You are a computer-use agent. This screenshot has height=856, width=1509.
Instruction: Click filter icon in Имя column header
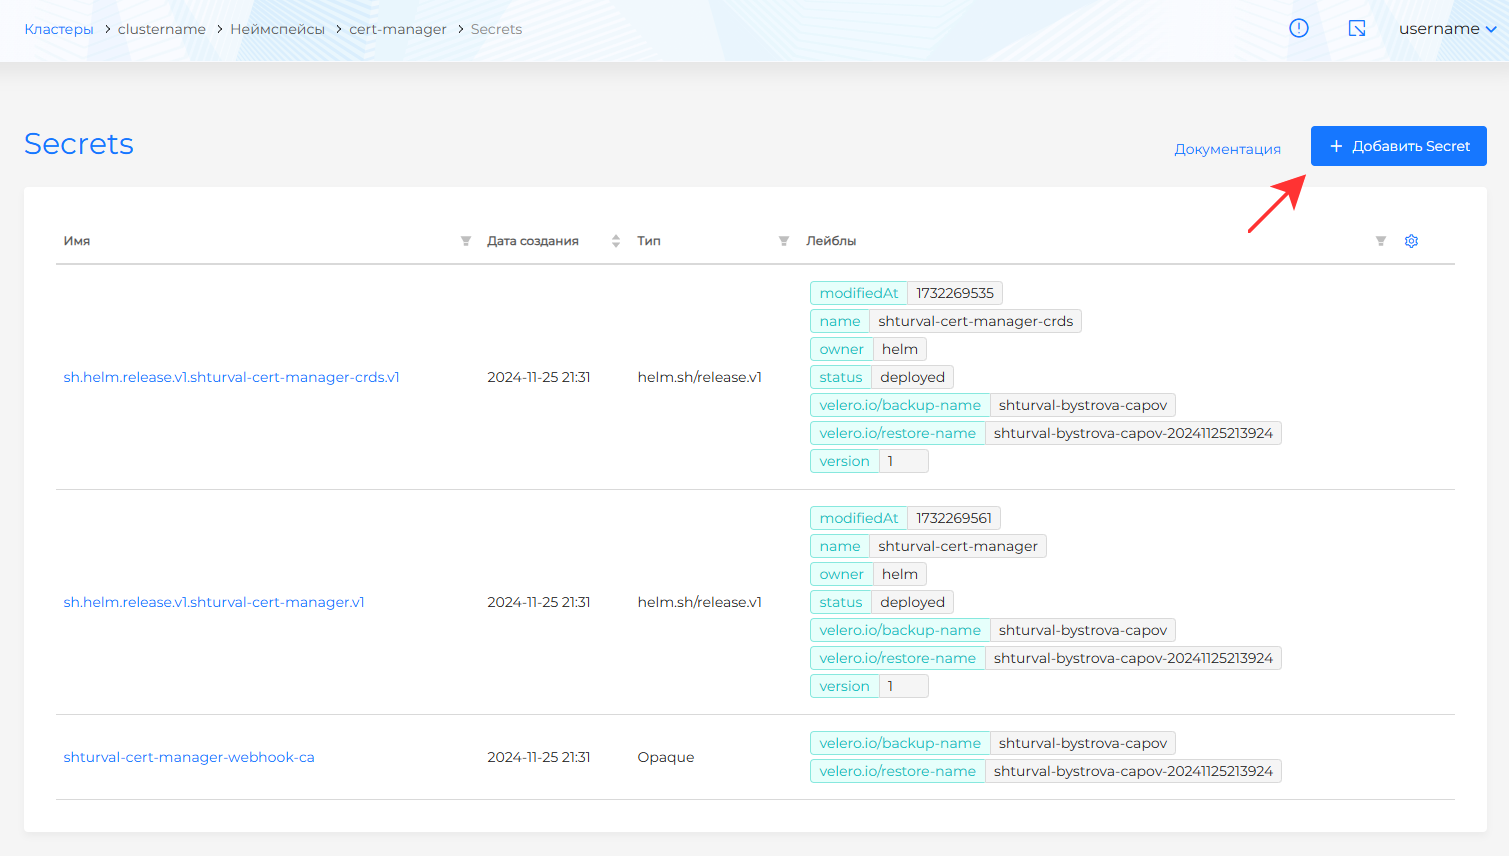(465, 241)
